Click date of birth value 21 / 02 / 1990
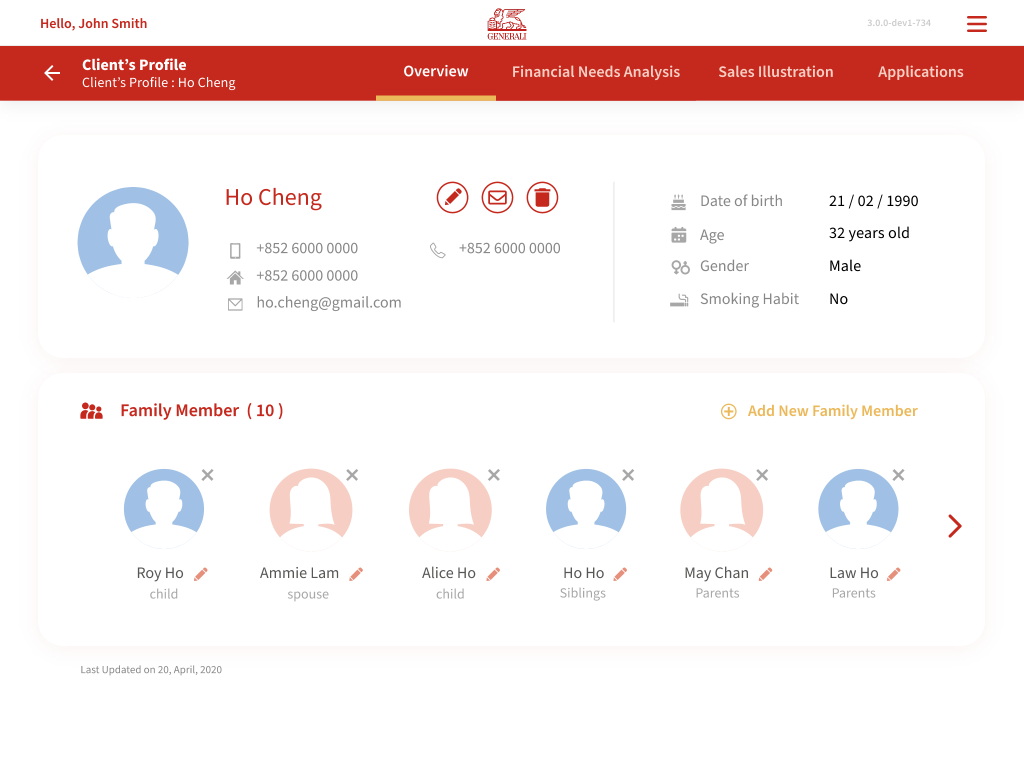Image resolution: width=1024 pixels, height=768 pixels. pos(873,201)
